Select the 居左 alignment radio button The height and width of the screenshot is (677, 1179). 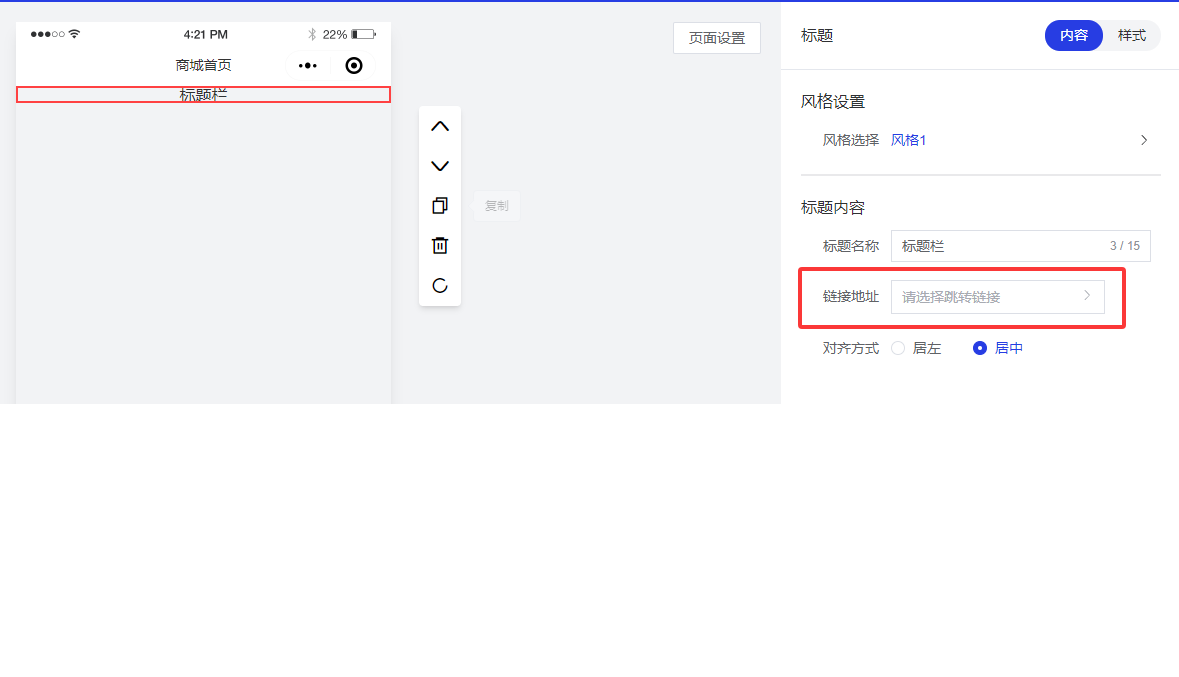[x=898, y=348]
